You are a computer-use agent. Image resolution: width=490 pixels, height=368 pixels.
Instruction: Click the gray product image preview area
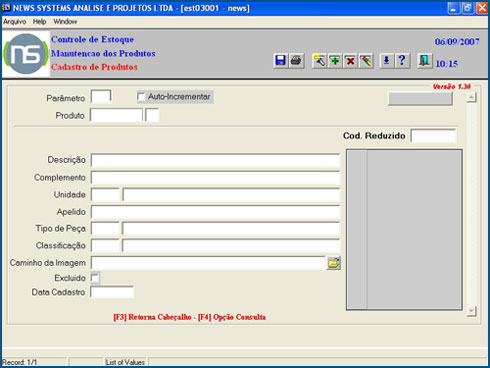point(404,230)
